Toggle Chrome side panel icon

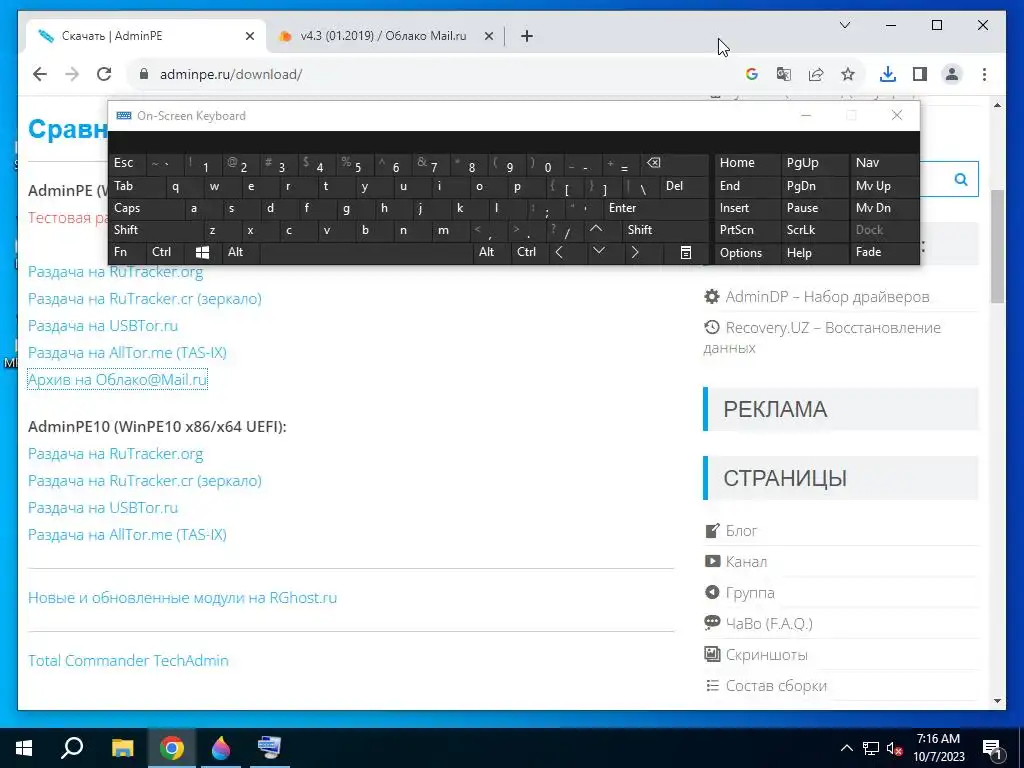(x=920, y=74)
